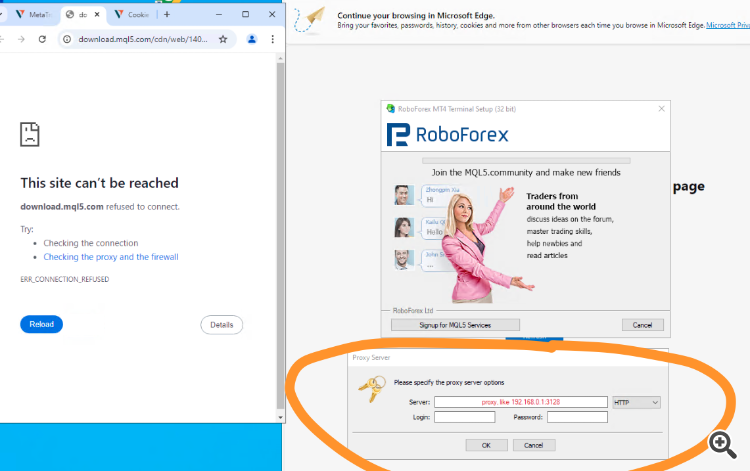Maximize the Chrome window
The height and width of the screenshot is (471, 750).
click(245, 15)
